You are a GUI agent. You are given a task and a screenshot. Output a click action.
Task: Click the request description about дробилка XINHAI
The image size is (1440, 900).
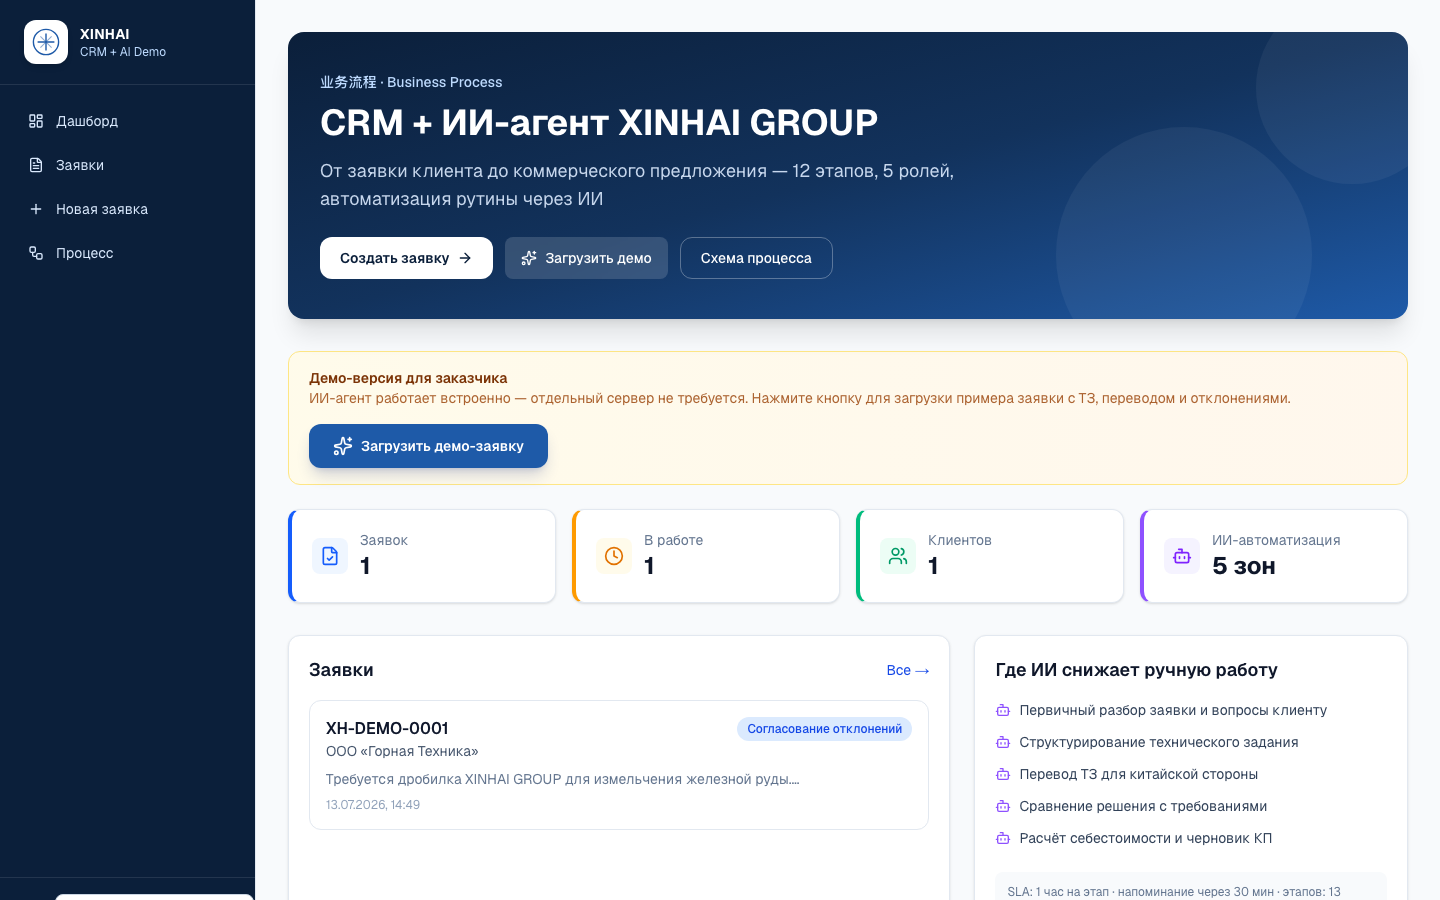tap(563, 779)
